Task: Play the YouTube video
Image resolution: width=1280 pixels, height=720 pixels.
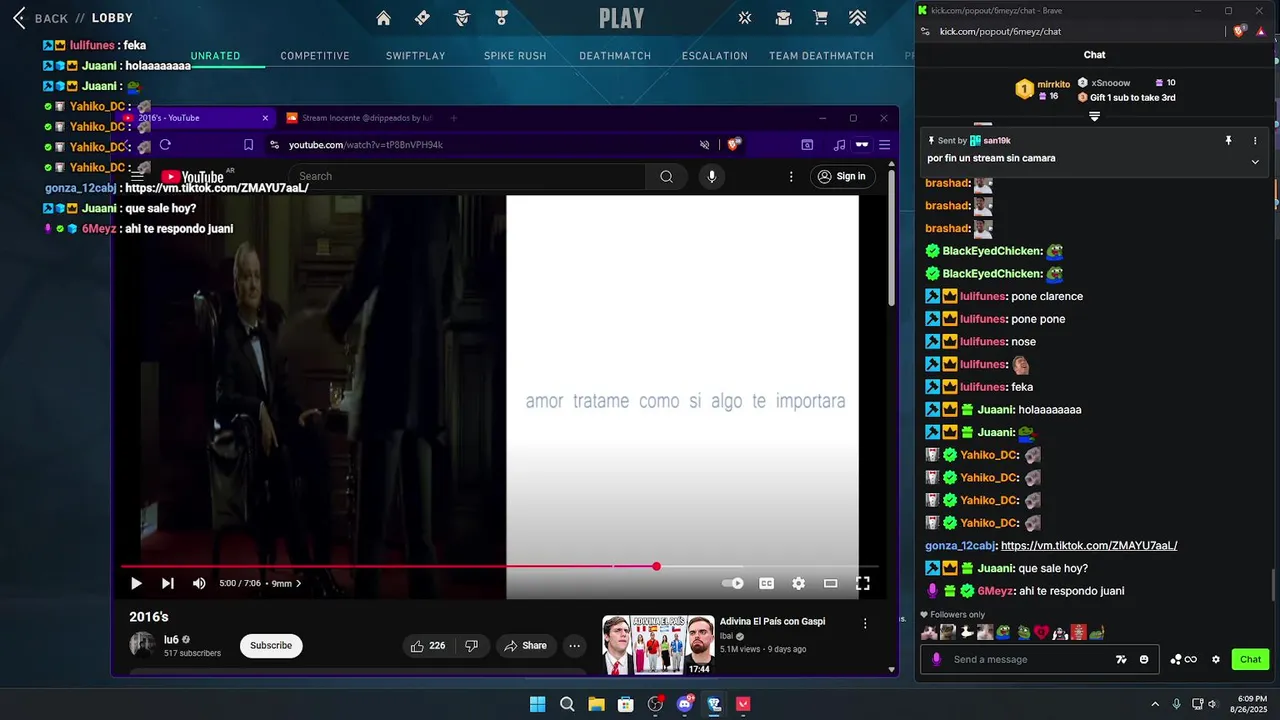Action: [x=136, y=583]
